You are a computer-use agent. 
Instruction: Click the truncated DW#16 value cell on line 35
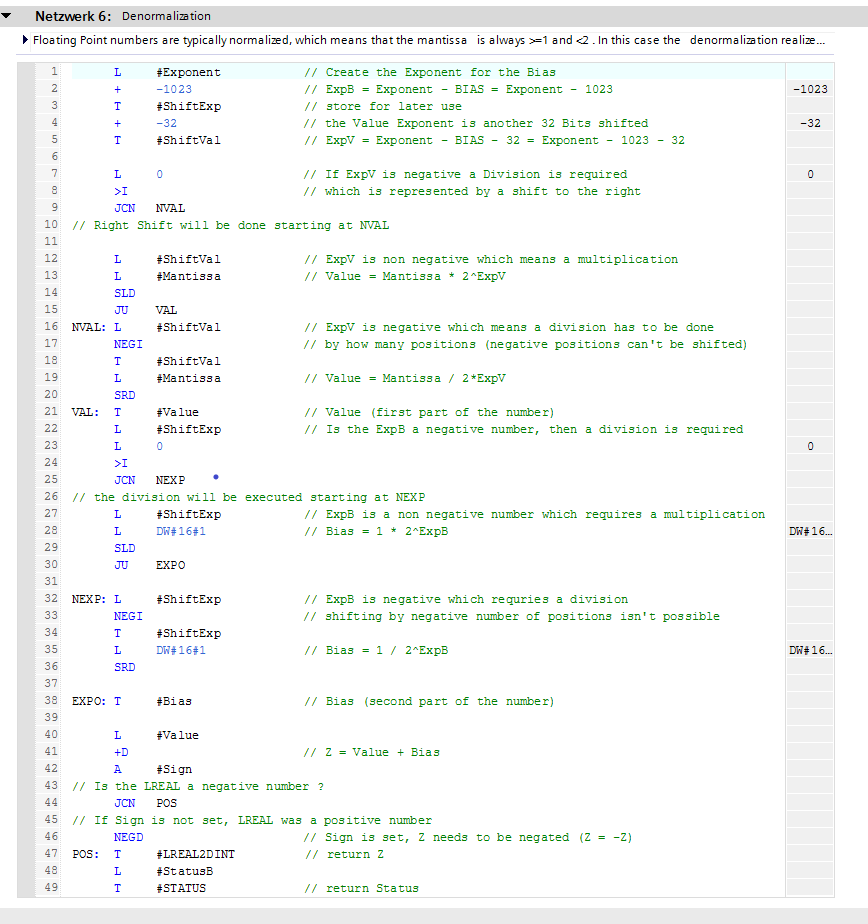(x=809, y=650)
